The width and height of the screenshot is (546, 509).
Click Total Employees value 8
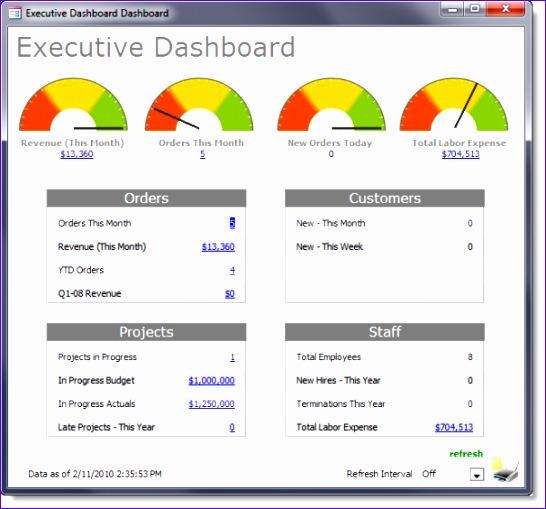coord(470,357)
